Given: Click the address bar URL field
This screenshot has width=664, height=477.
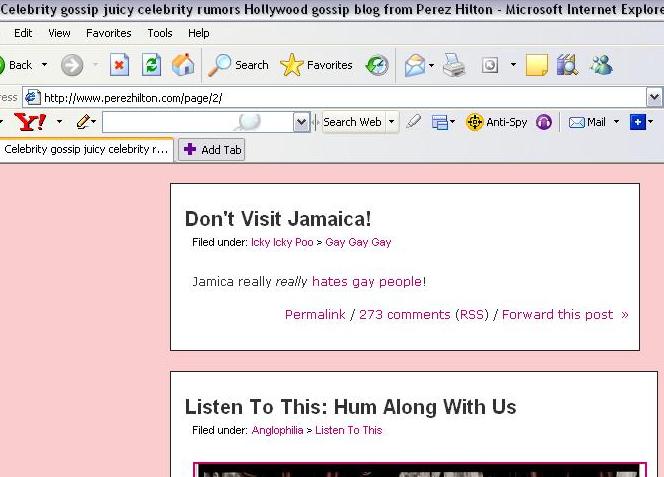Looking at the screenshot, I should 335,98.
